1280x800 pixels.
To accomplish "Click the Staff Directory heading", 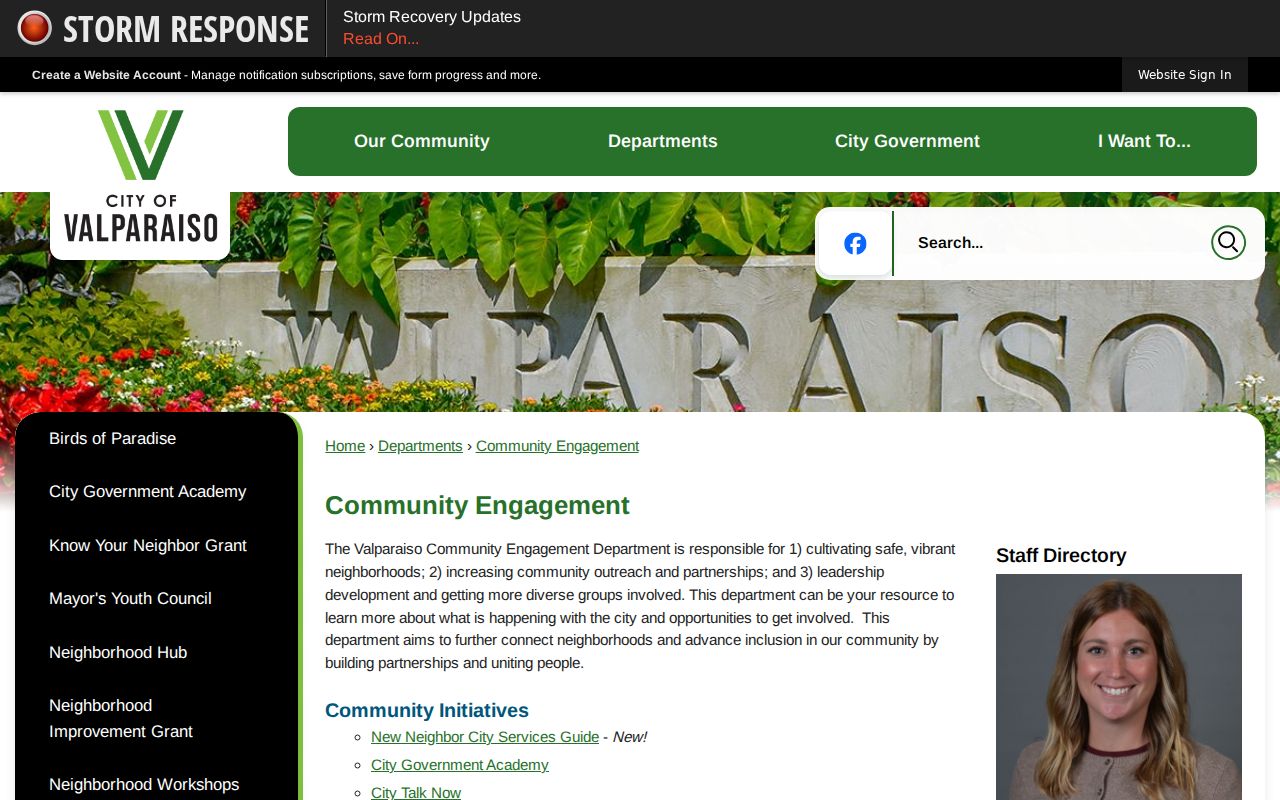I will (x=1061, y=555).
